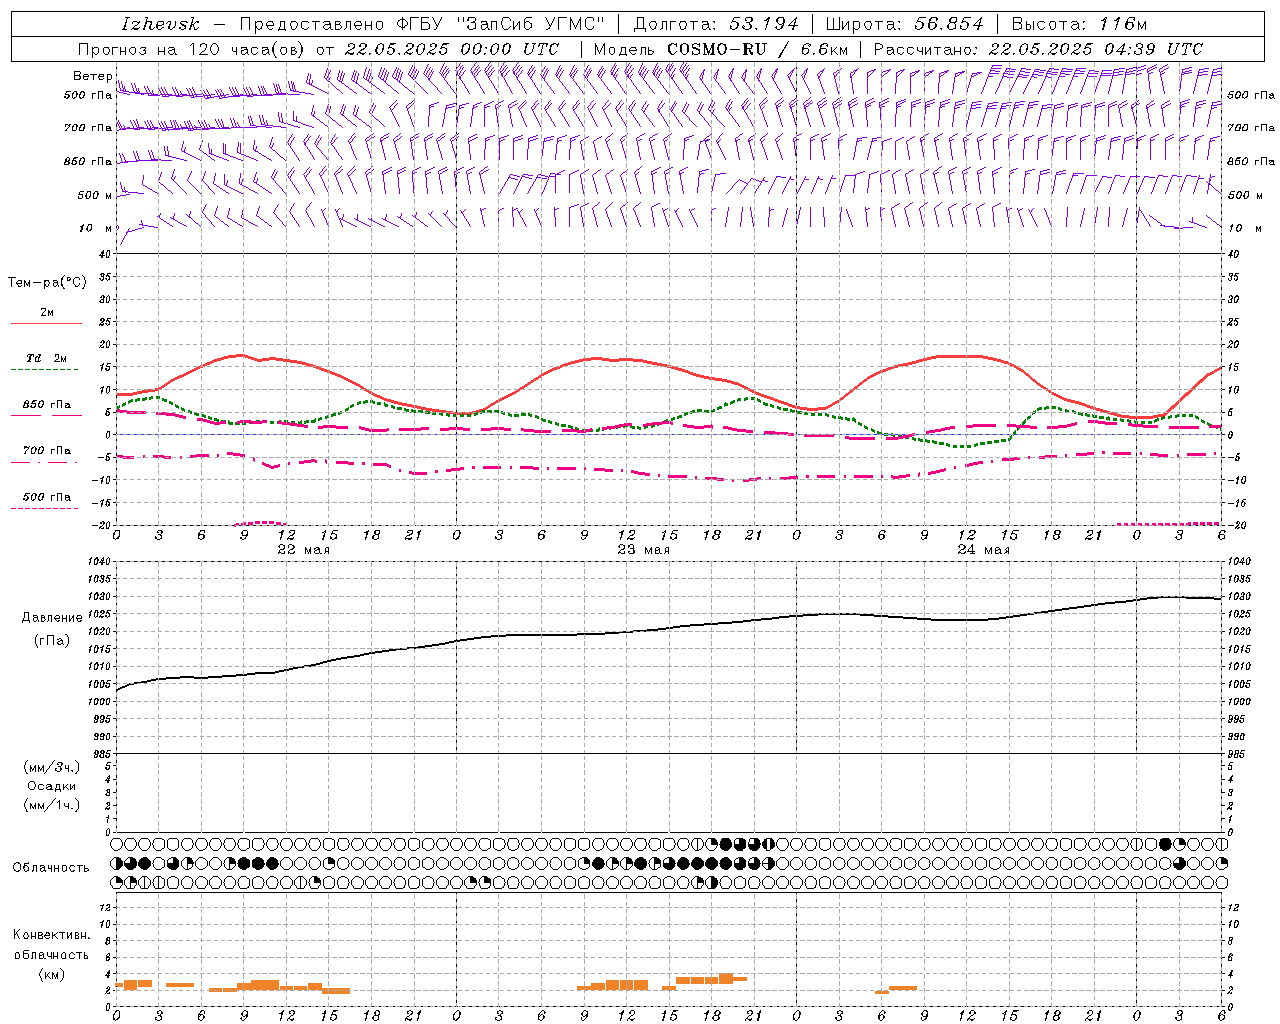Click the '(мм/1ч.)' precipitation unit label
The width and height of the screenshot is (1280, 1024).
click(x=52, y=805)
